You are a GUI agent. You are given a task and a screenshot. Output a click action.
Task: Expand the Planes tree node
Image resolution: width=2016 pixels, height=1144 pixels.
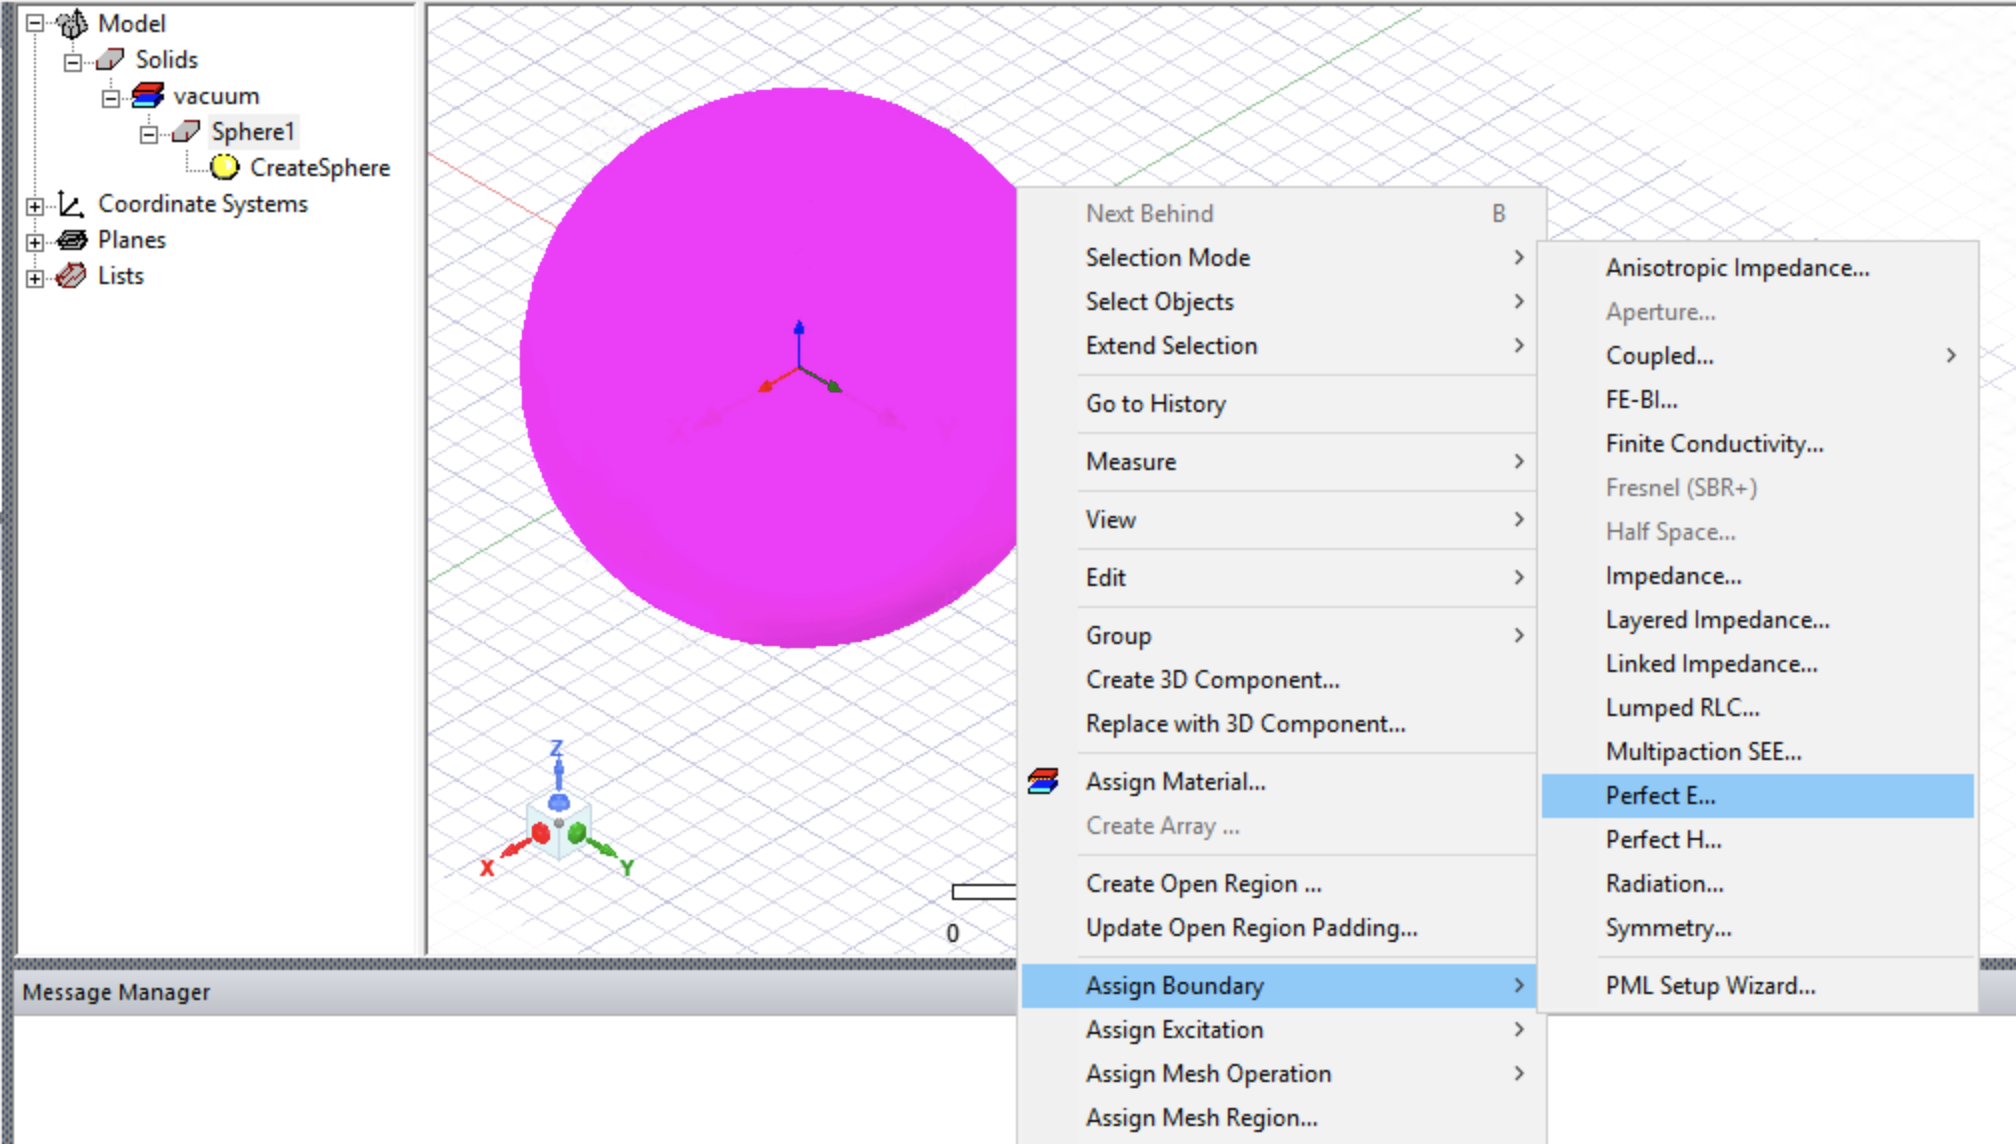(35, 242)
